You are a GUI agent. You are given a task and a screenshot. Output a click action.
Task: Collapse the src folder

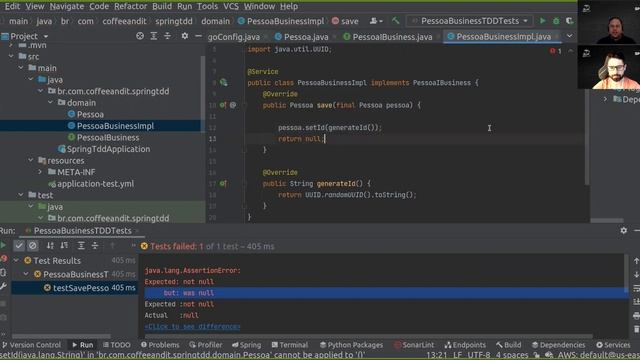click(11, 56)
